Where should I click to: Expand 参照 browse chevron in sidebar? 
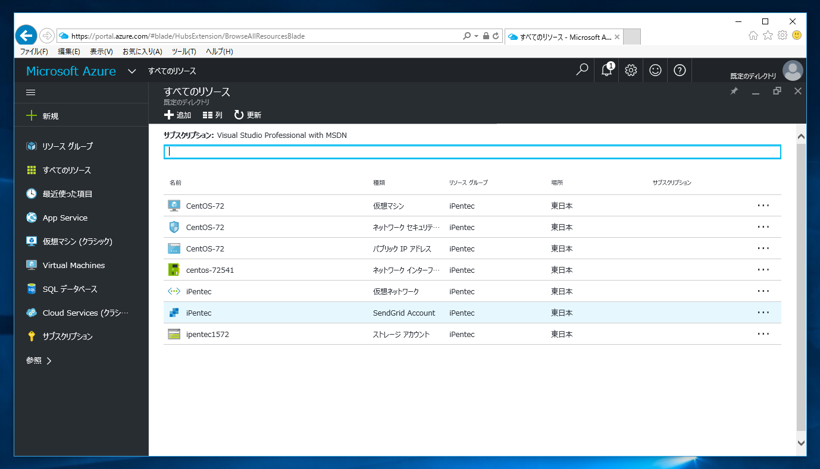[x=49, y=360]
